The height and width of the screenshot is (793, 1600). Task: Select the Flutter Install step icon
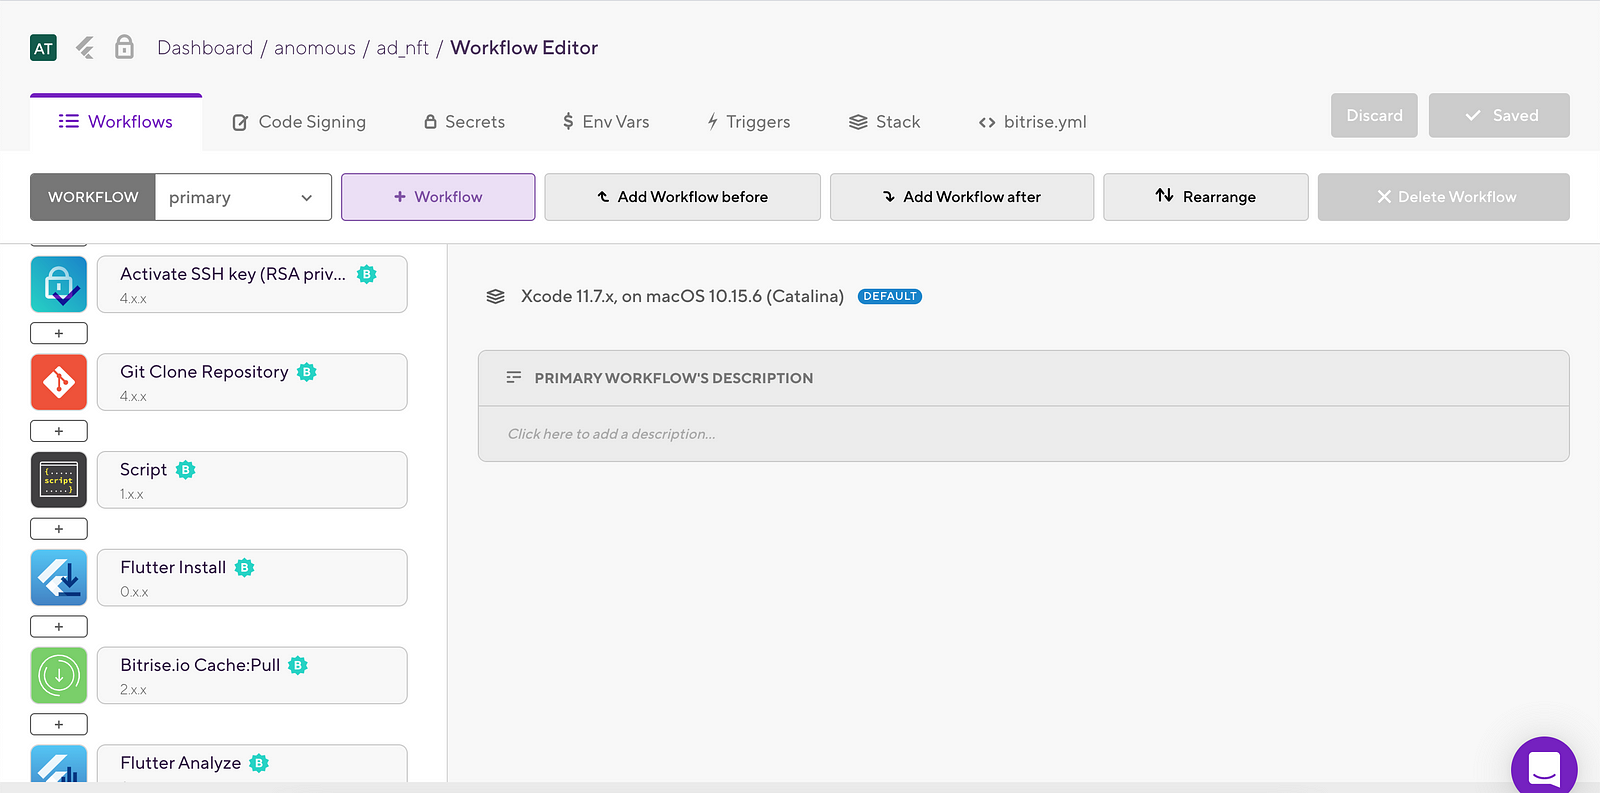pos(59,577)
